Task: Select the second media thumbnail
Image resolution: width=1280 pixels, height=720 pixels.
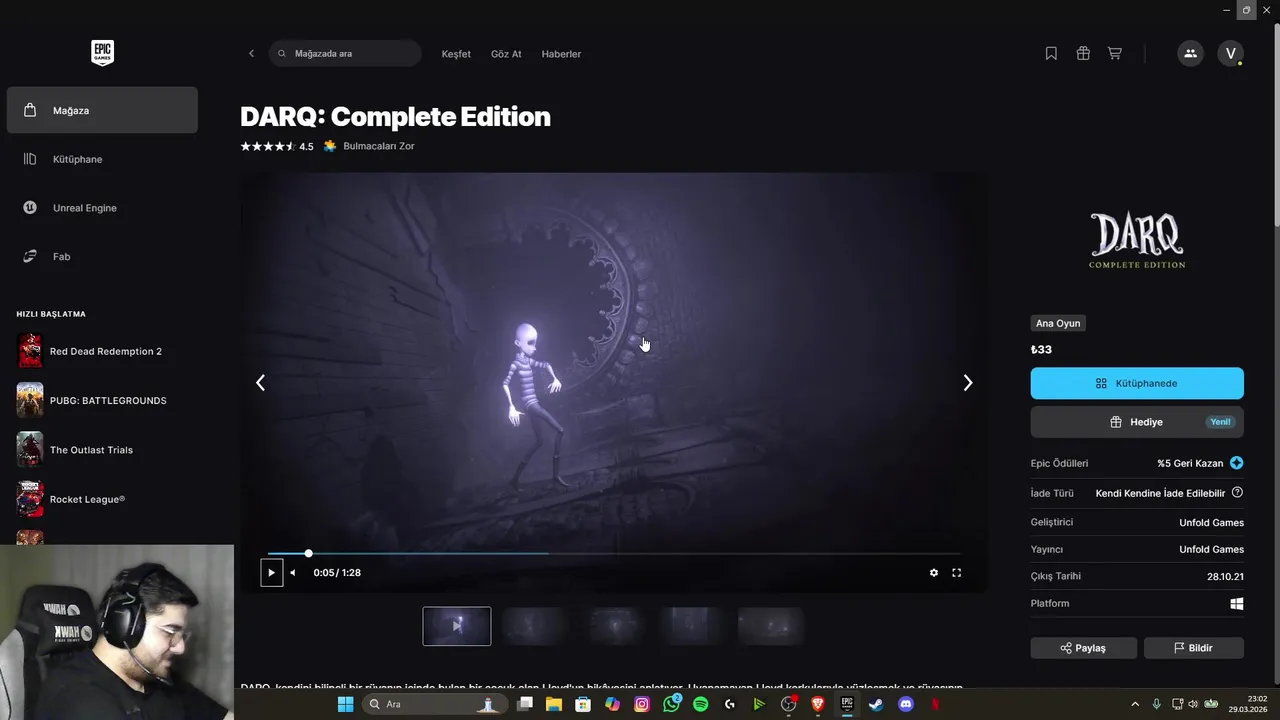Action: coord(535,626)
